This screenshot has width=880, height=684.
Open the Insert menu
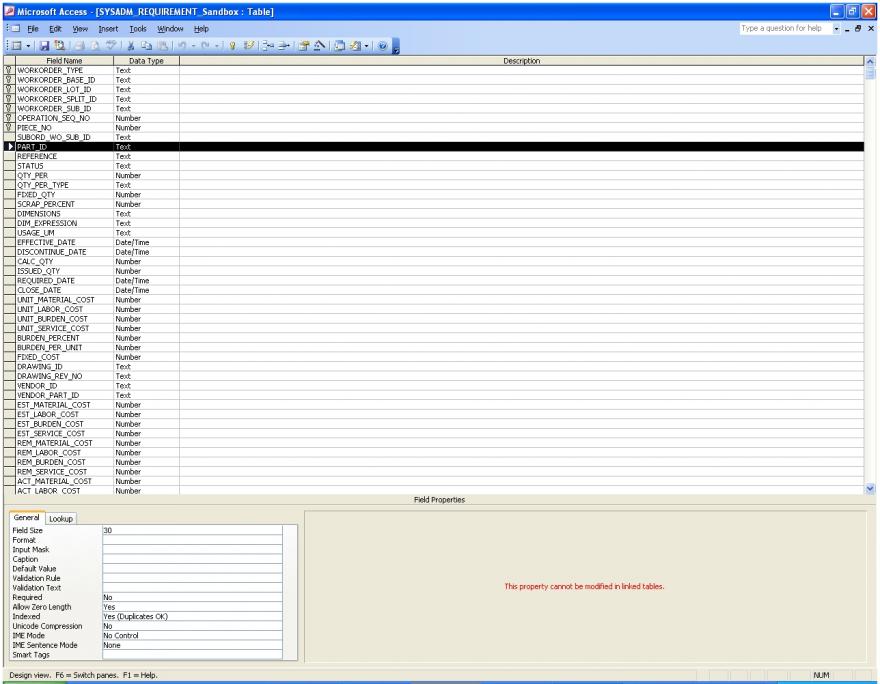click(108, 29)
